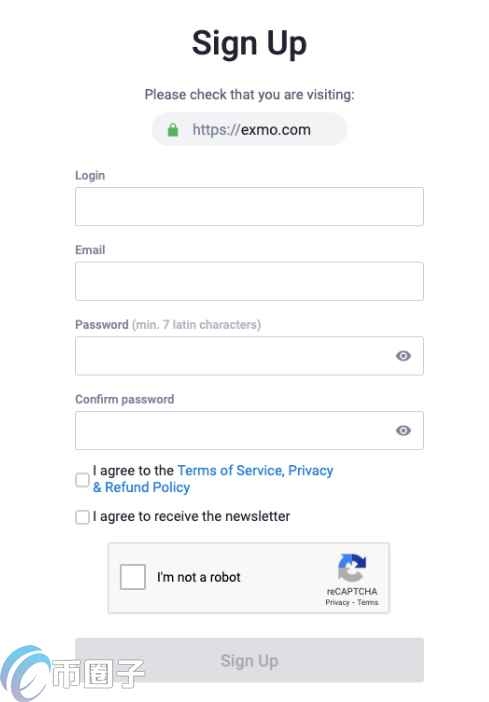
Task: Click the Confirm password input field
Action: [249, 430]
